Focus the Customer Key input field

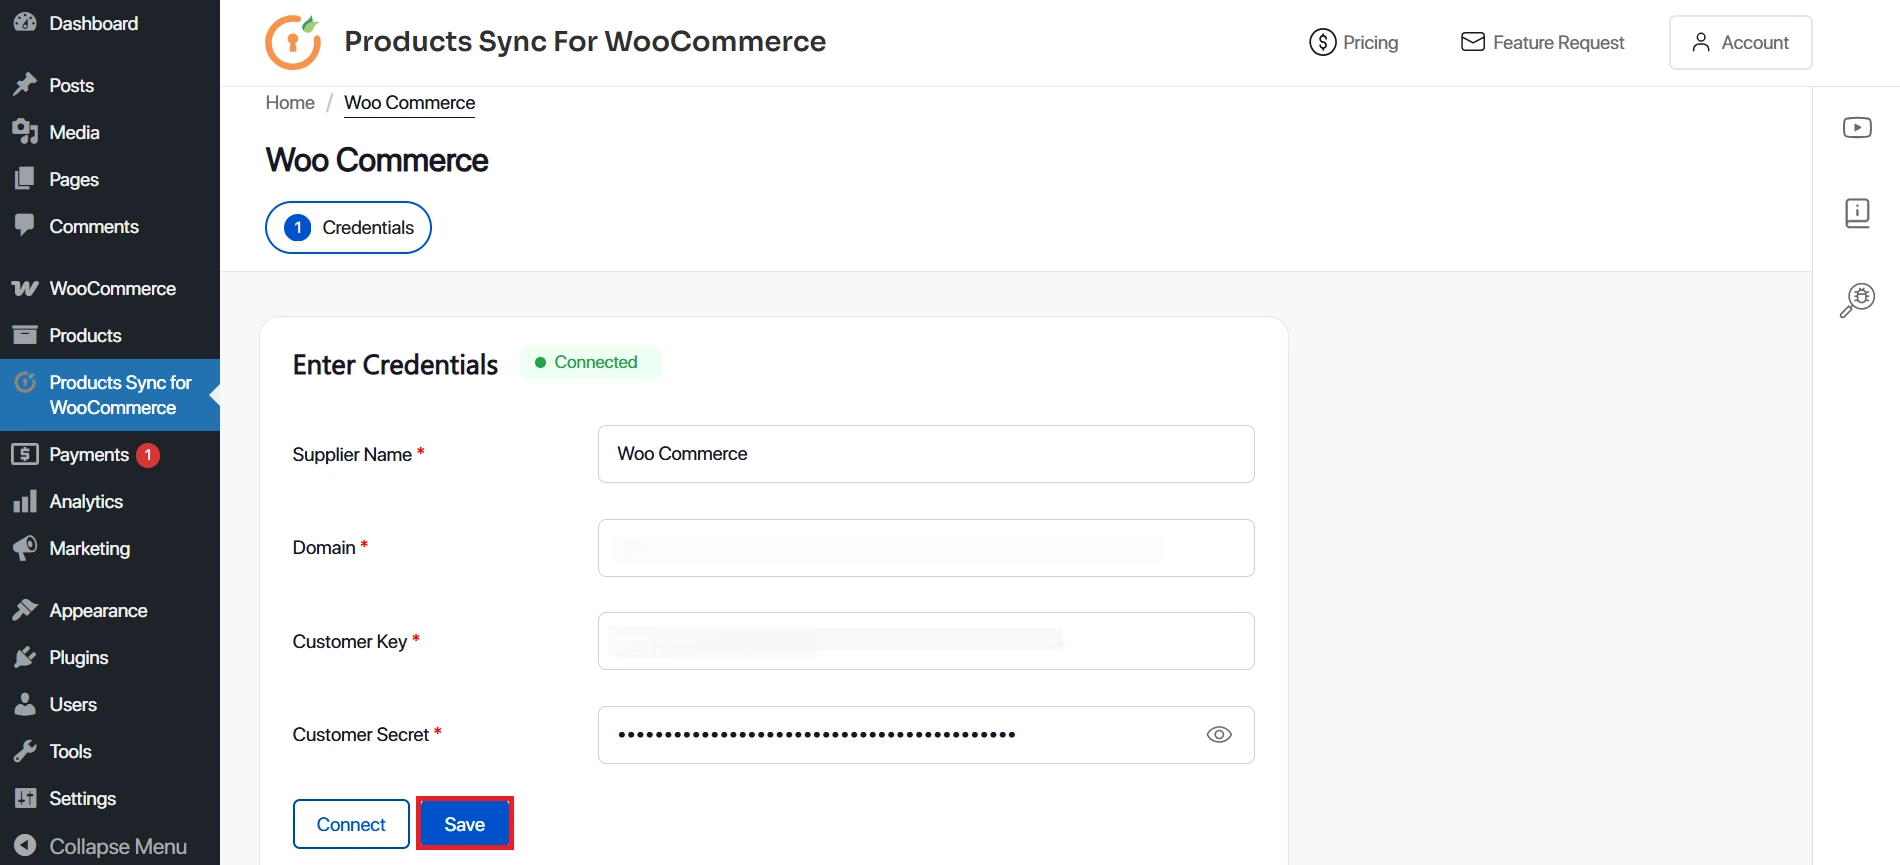click(926, 641)
